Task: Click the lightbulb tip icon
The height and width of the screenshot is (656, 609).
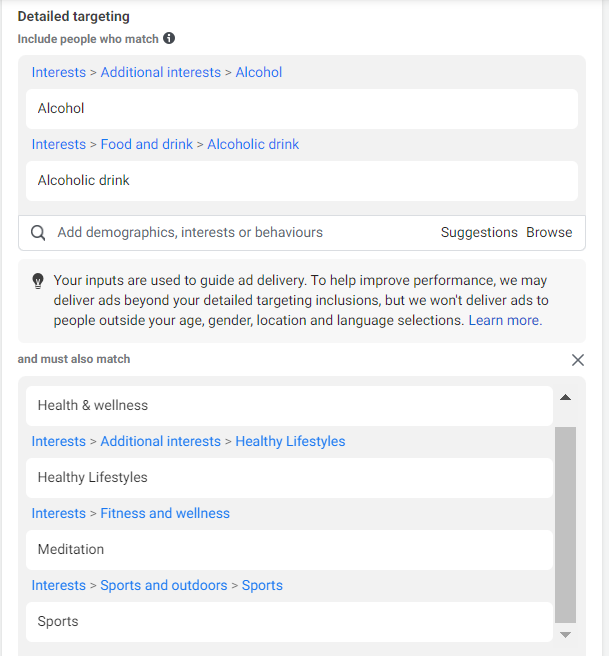Action: tap(38, 281)
